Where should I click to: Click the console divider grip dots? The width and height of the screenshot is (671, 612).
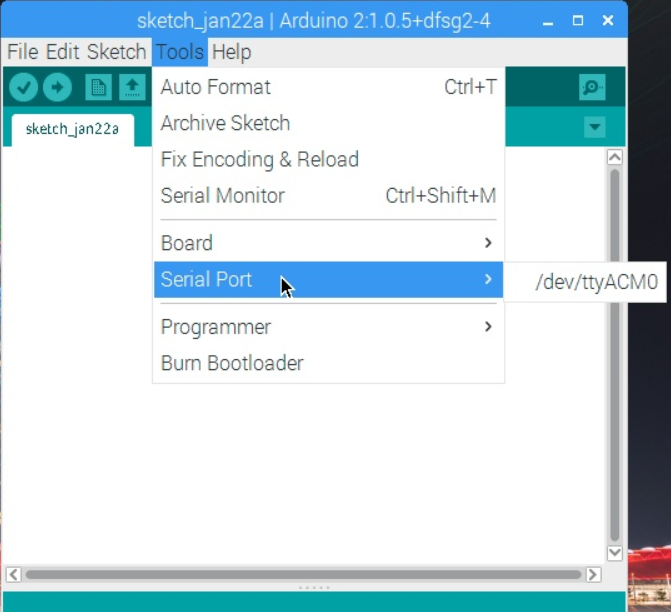[x=314, y=588]
